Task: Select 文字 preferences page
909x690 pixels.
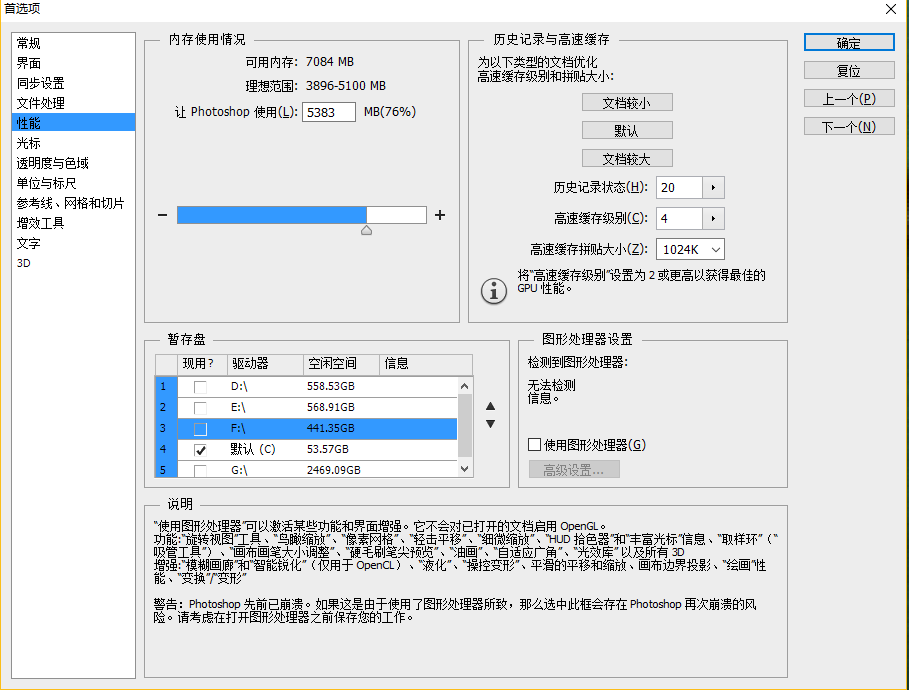Action: 73,243
